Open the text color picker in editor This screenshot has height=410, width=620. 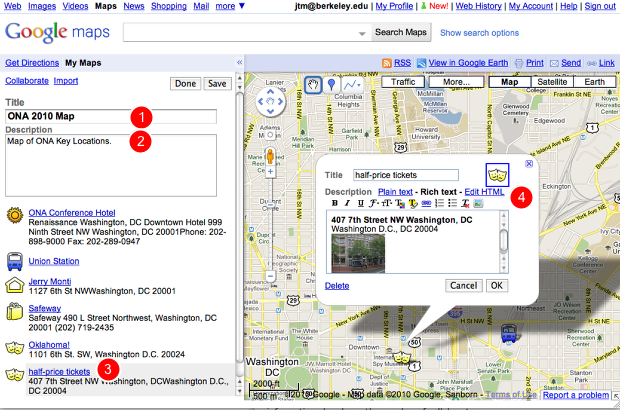[x=400, y=203]
